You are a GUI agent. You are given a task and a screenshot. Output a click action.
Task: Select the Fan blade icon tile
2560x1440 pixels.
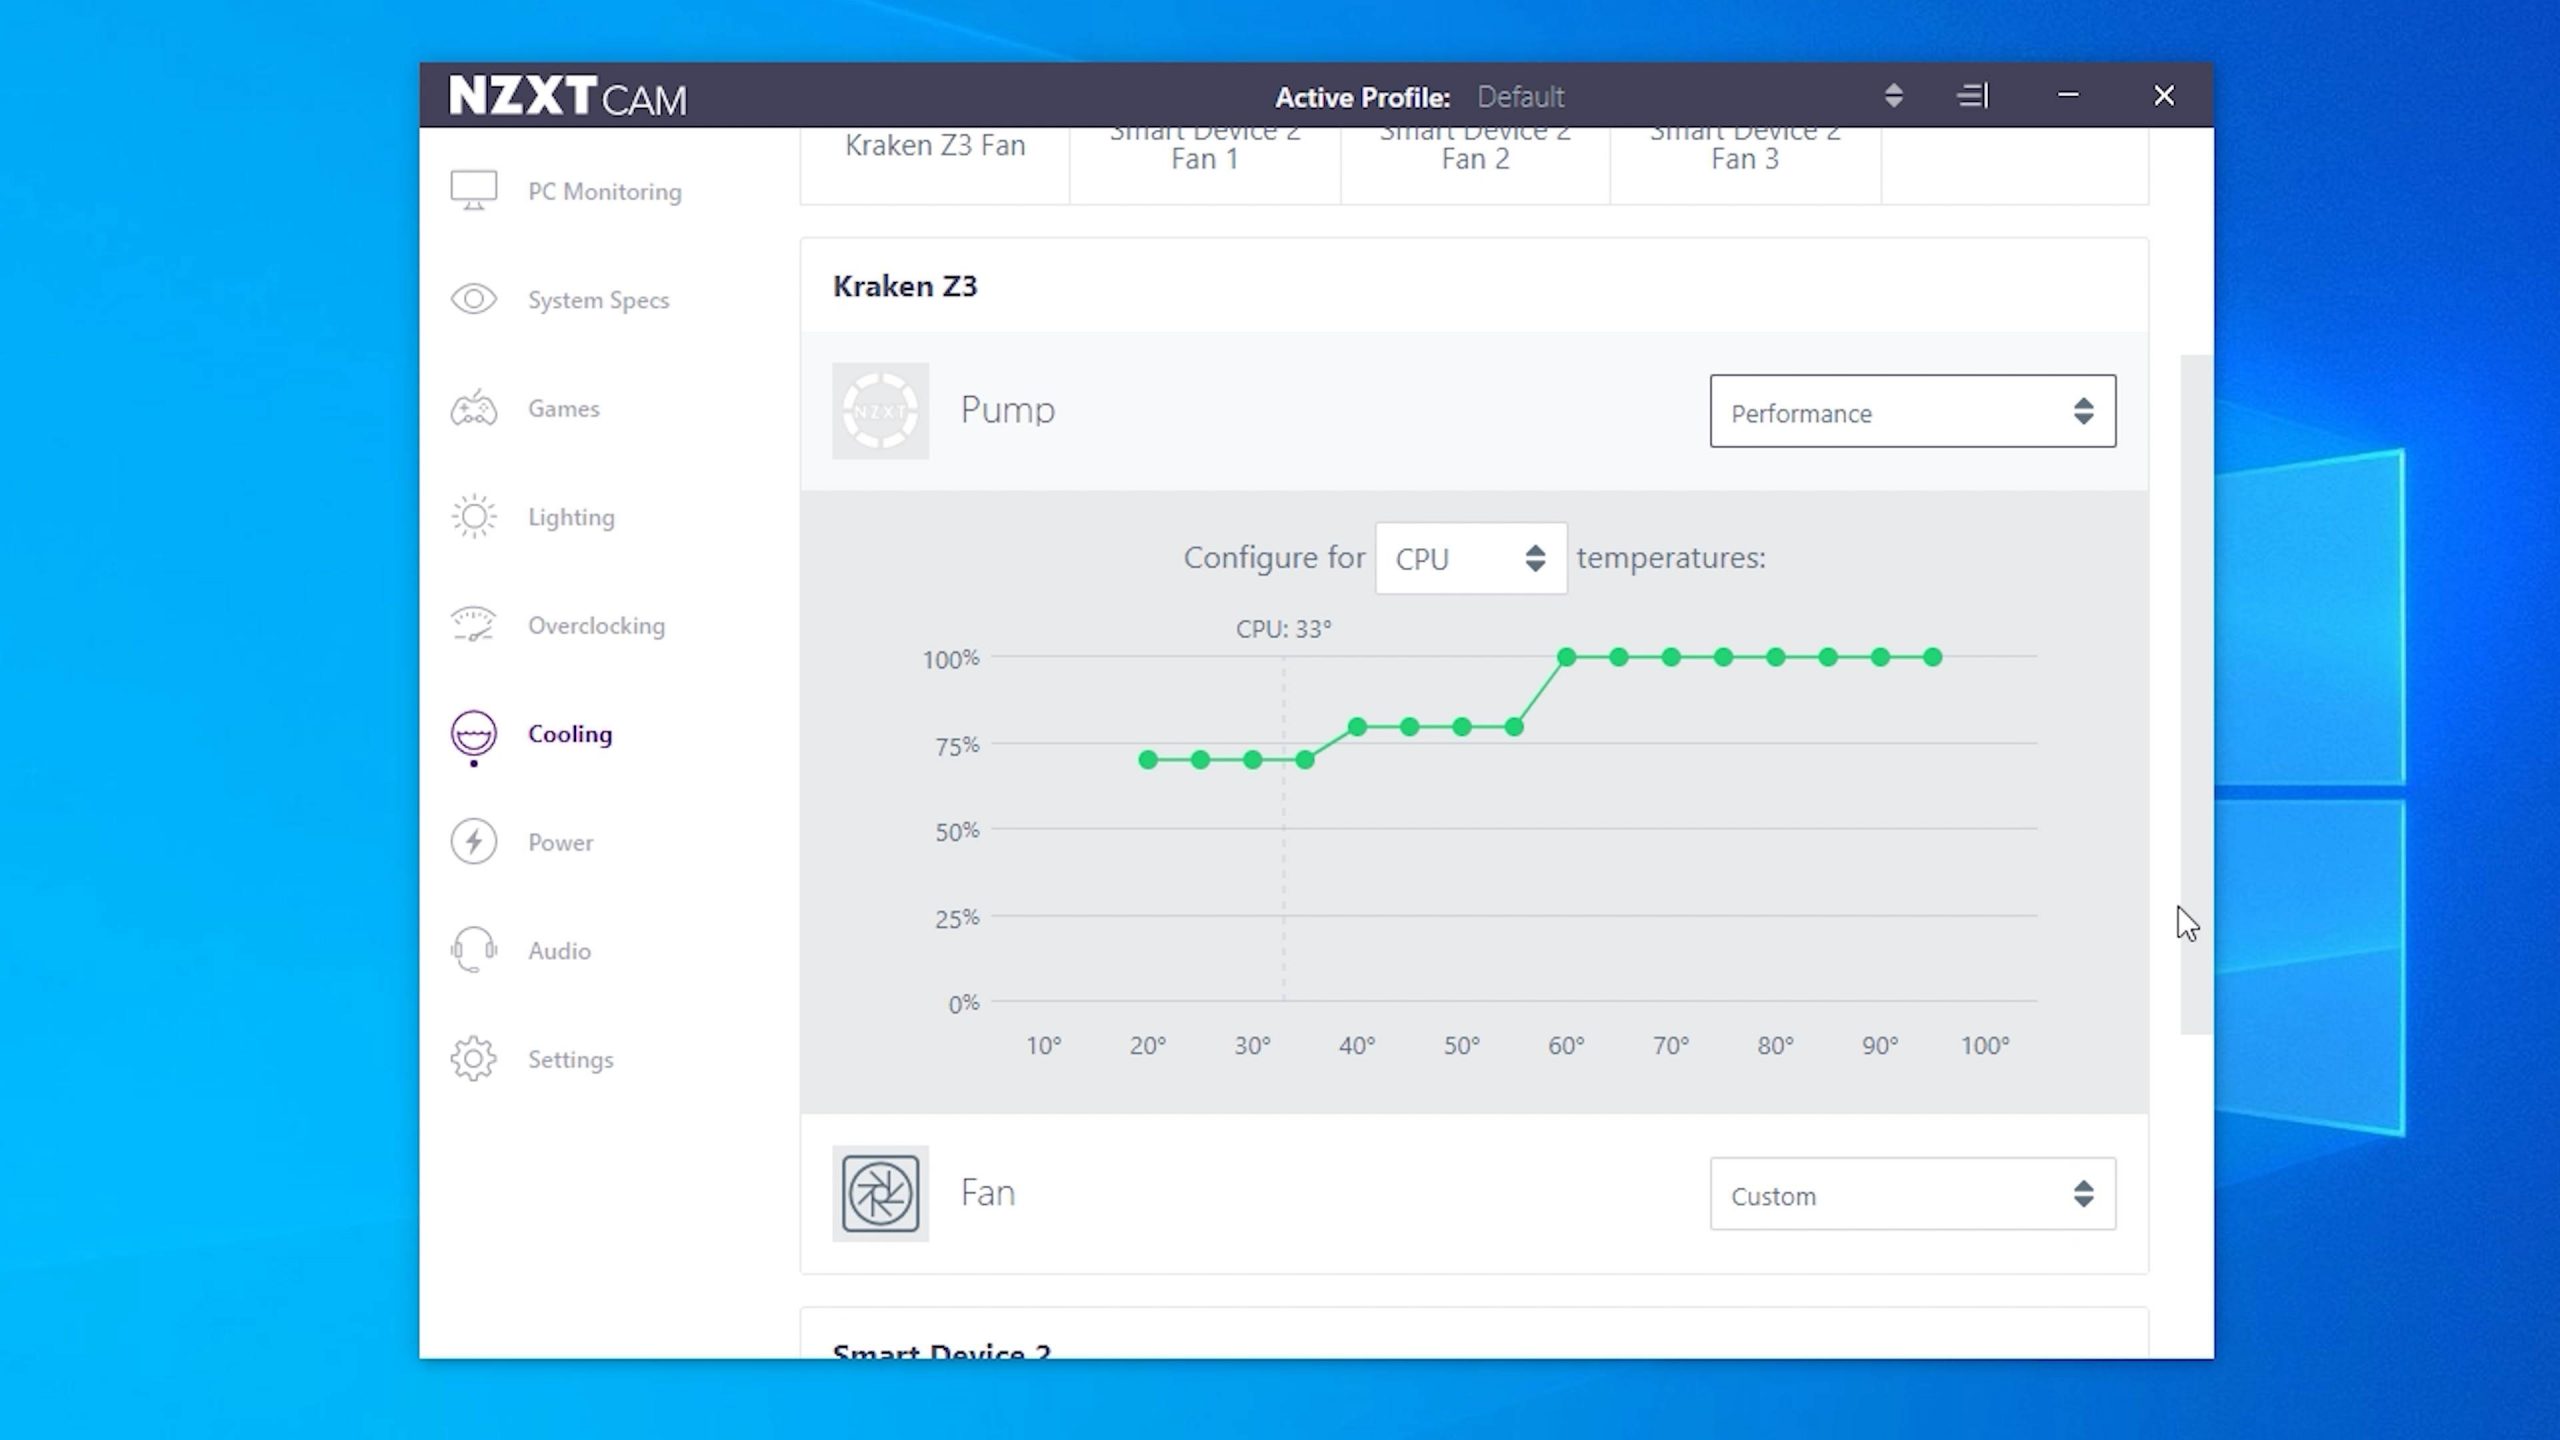click(x=880, y=1193)
